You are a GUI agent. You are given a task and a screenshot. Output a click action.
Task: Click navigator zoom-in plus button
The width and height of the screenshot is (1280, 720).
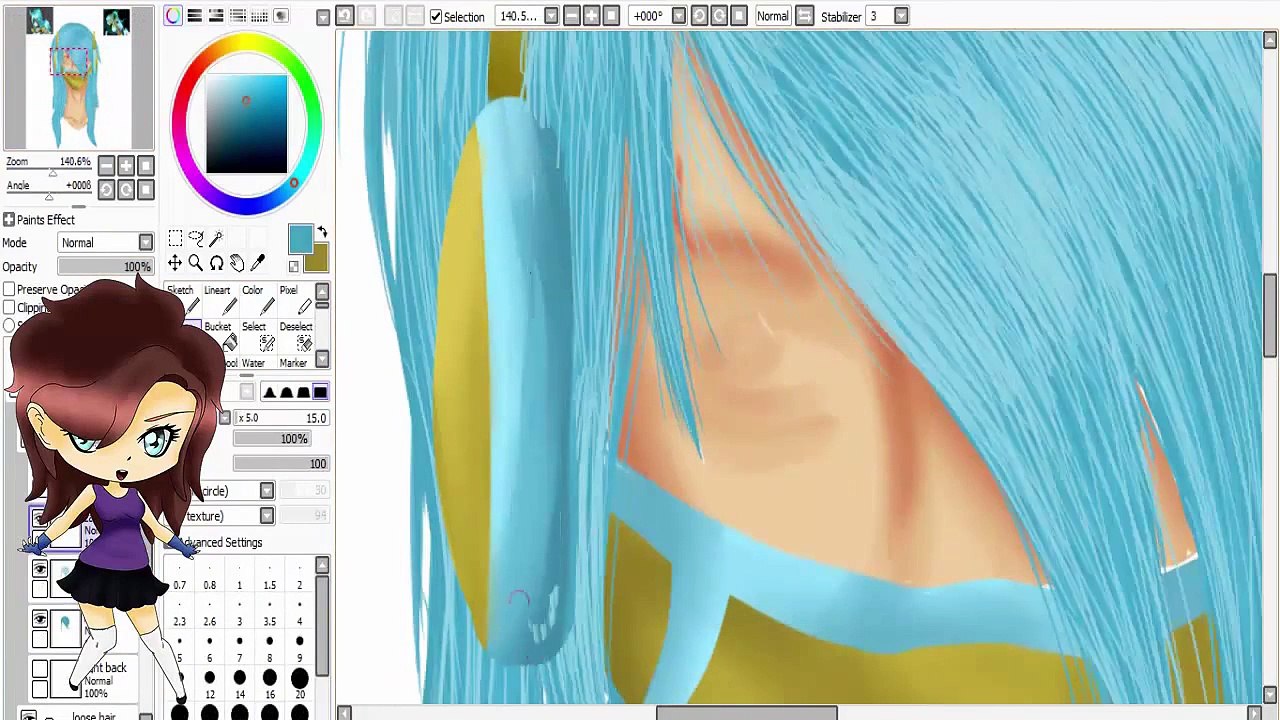[x=126, y=165]
